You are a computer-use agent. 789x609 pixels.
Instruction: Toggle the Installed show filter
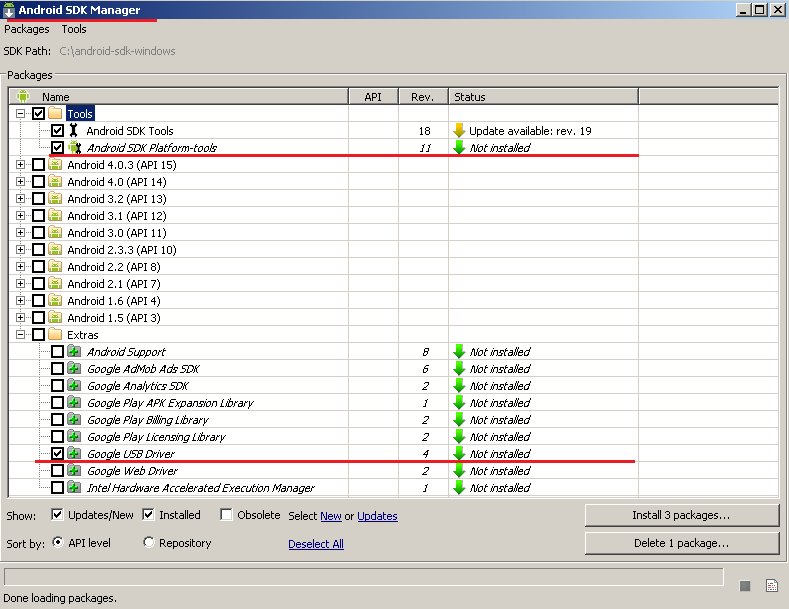148,514
